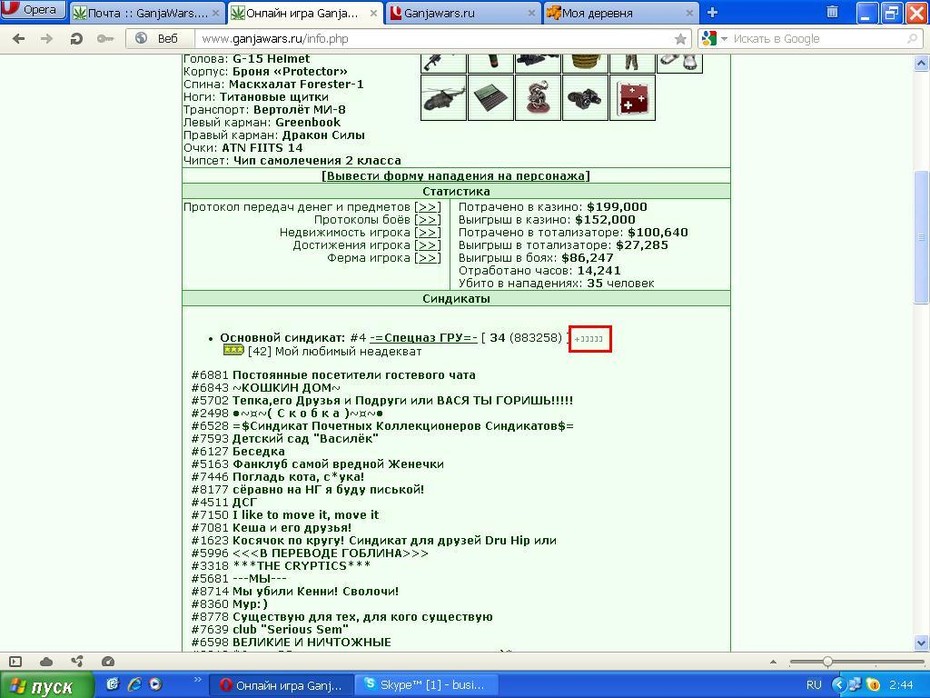Toggle the Opera Turbo gauge icon
930x698 pixels.
coord(108,661)
